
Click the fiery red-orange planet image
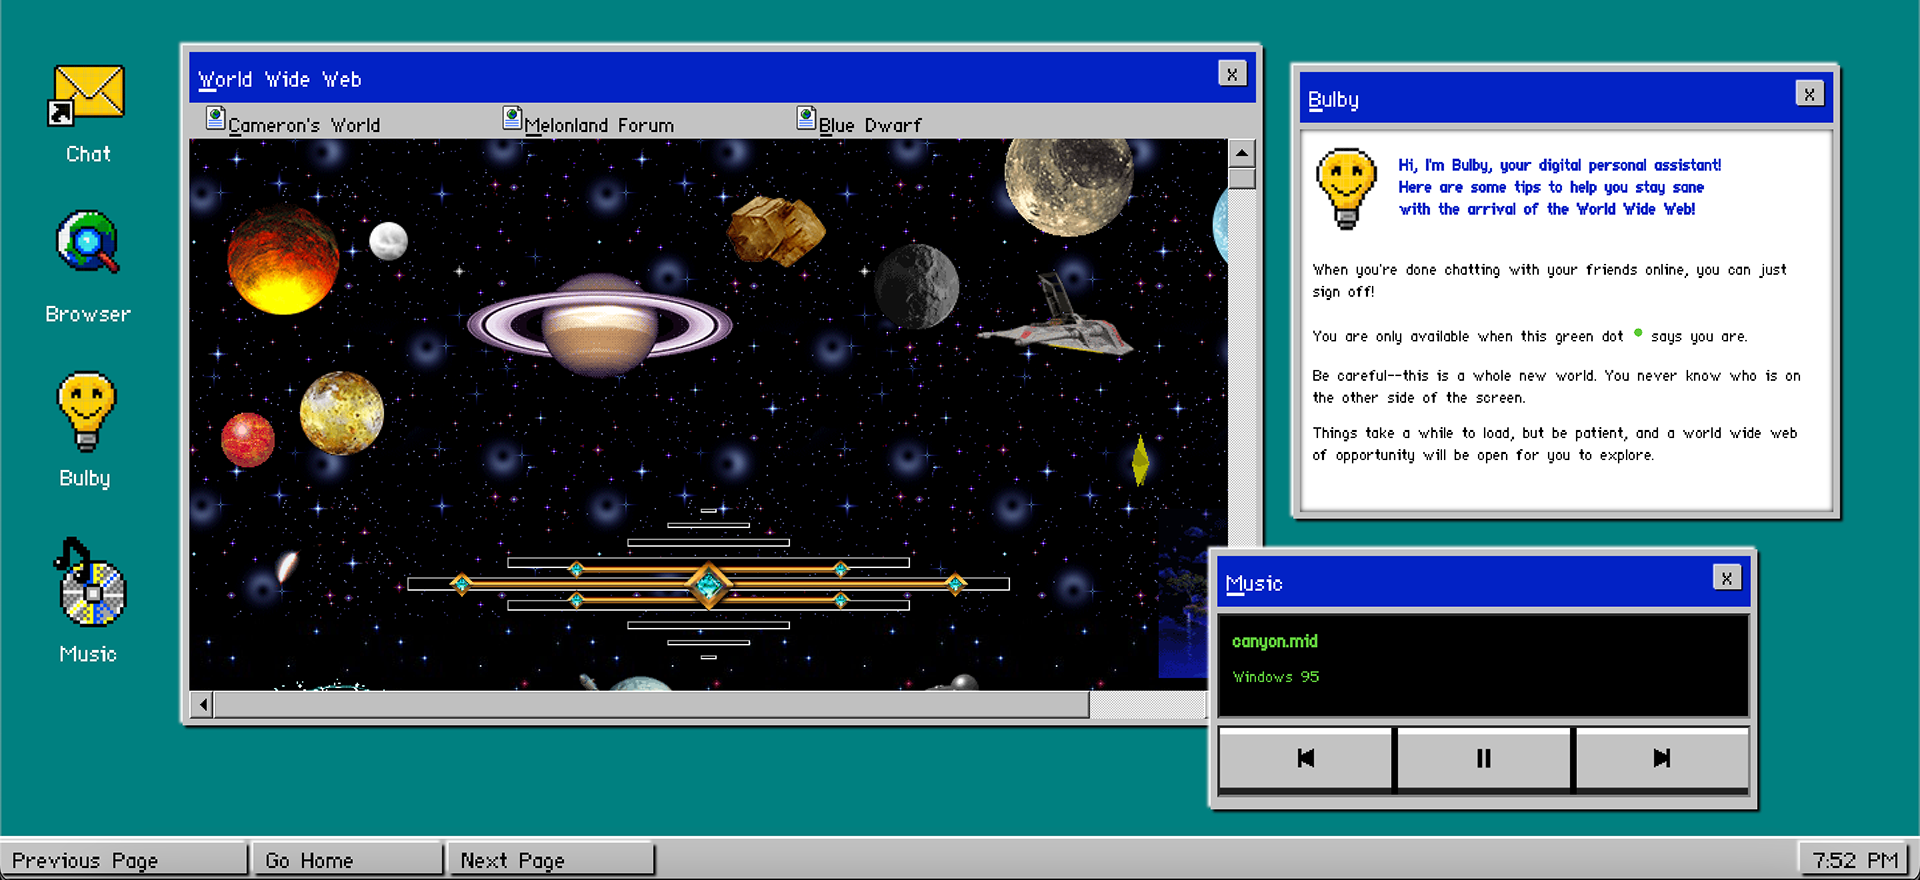[283, 260]
